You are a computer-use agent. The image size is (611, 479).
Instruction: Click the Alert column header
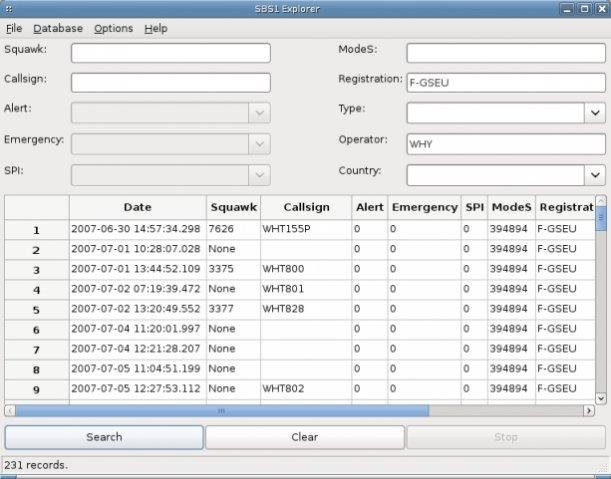pos(369,207)
